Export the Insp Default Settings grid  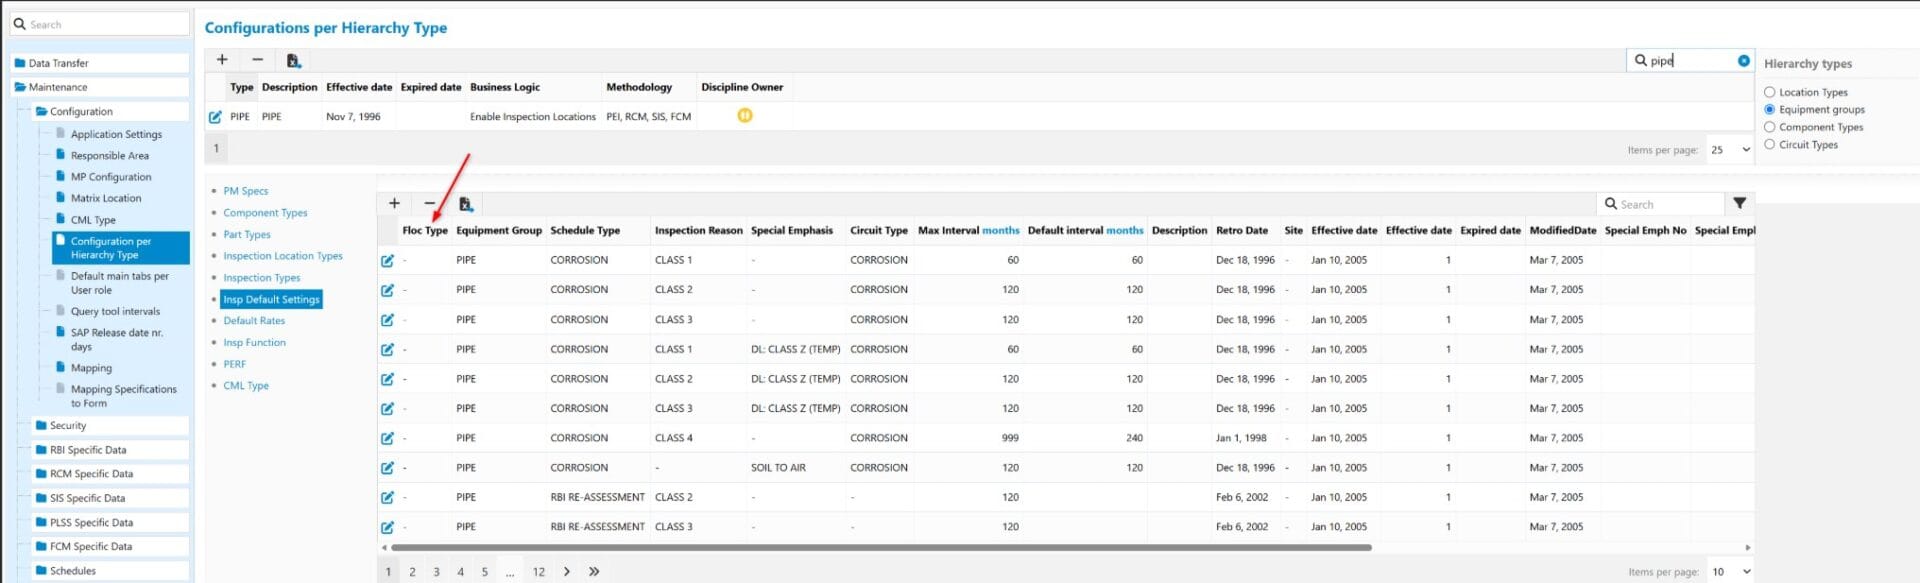(465, 204)
